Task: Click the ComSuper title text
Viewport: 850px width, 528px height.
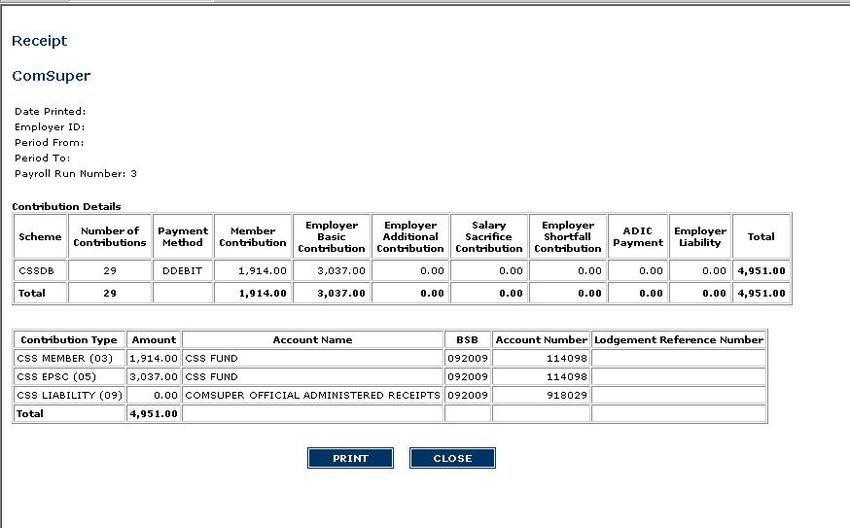Action: (51, 76)
